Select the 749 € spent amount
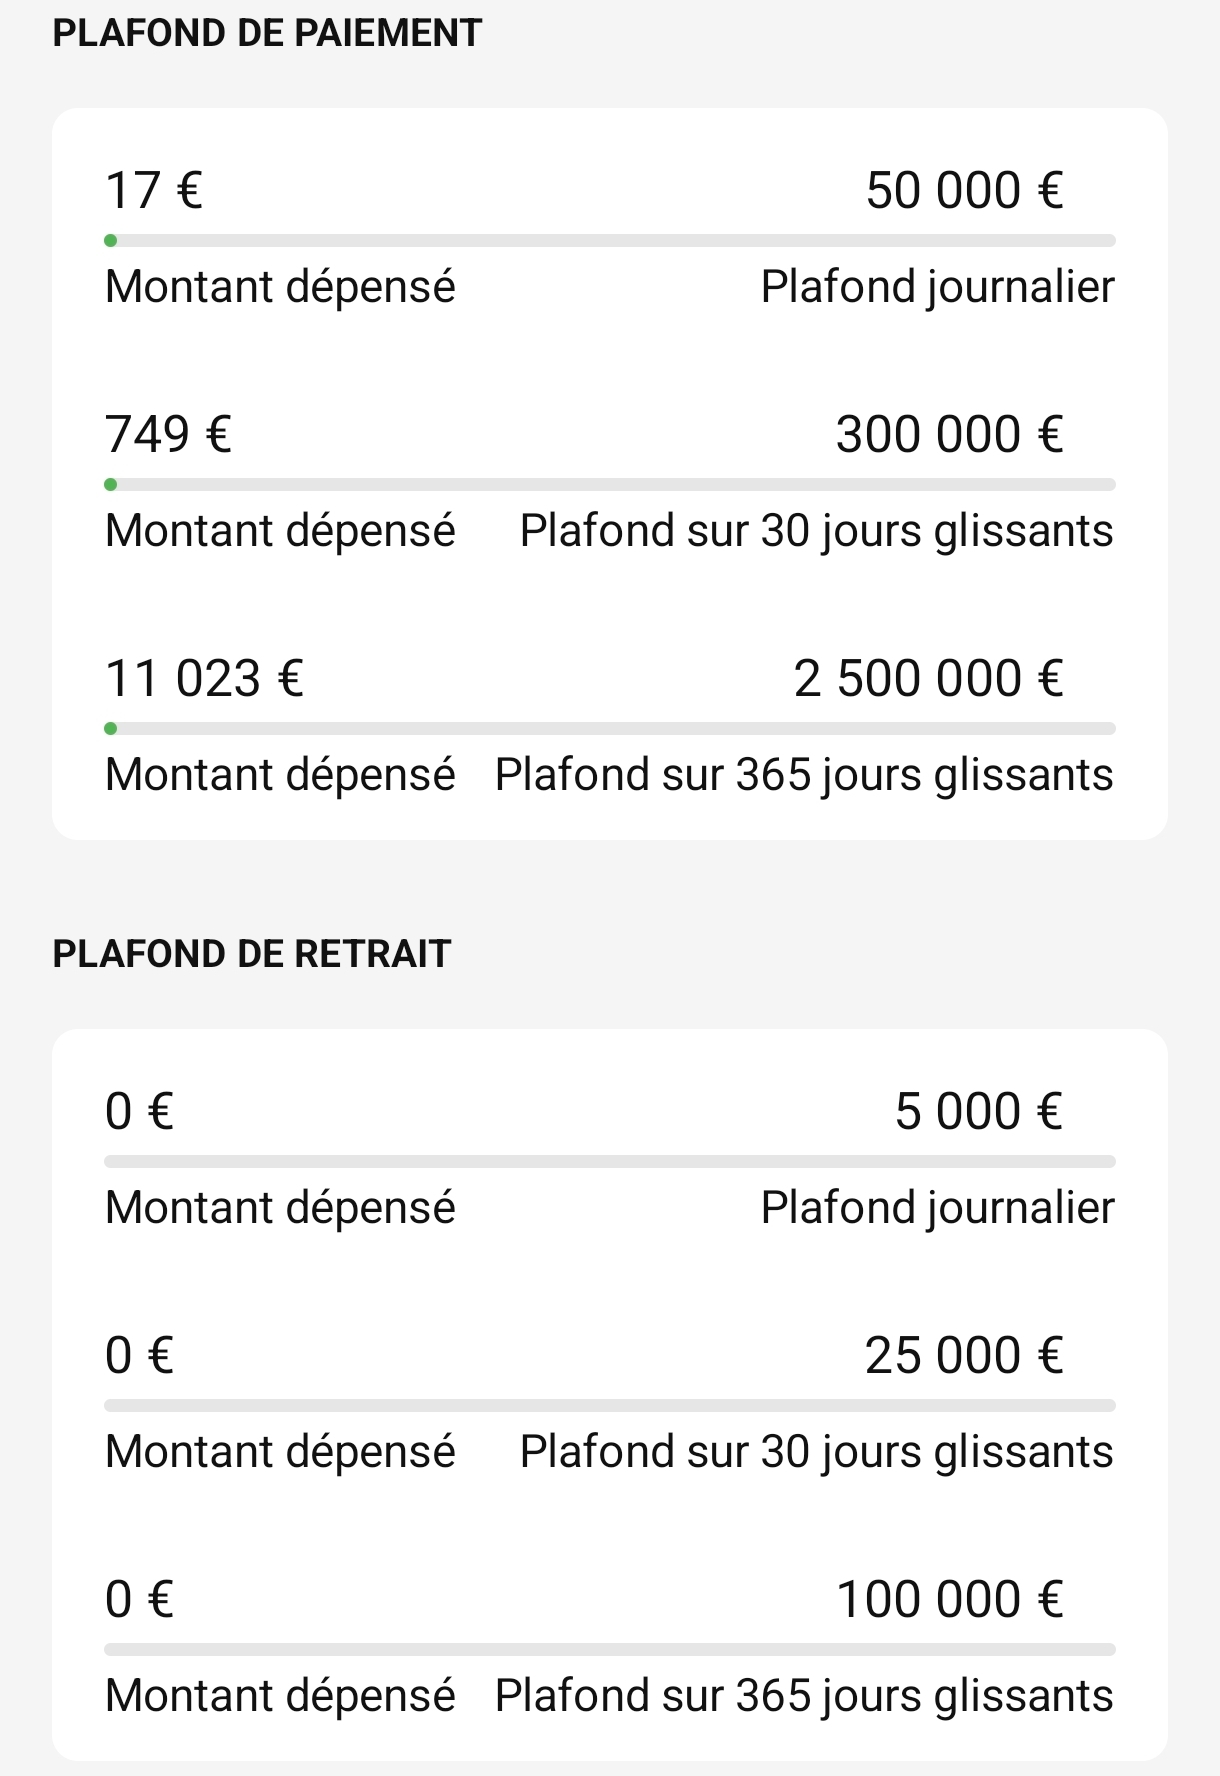Image resolution: width=1220 pixels, height=1776 pixels. pyautogui.click(x=169, y=434)
